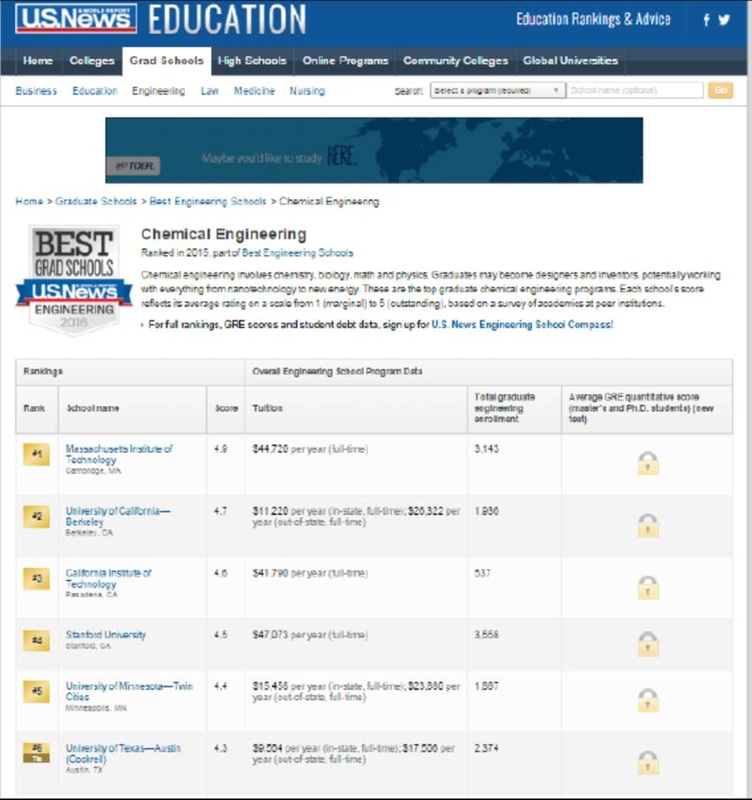Screen dimensions: 752x800
Task: Click the lock icon in the MIT row
Action: click(648, 463)
